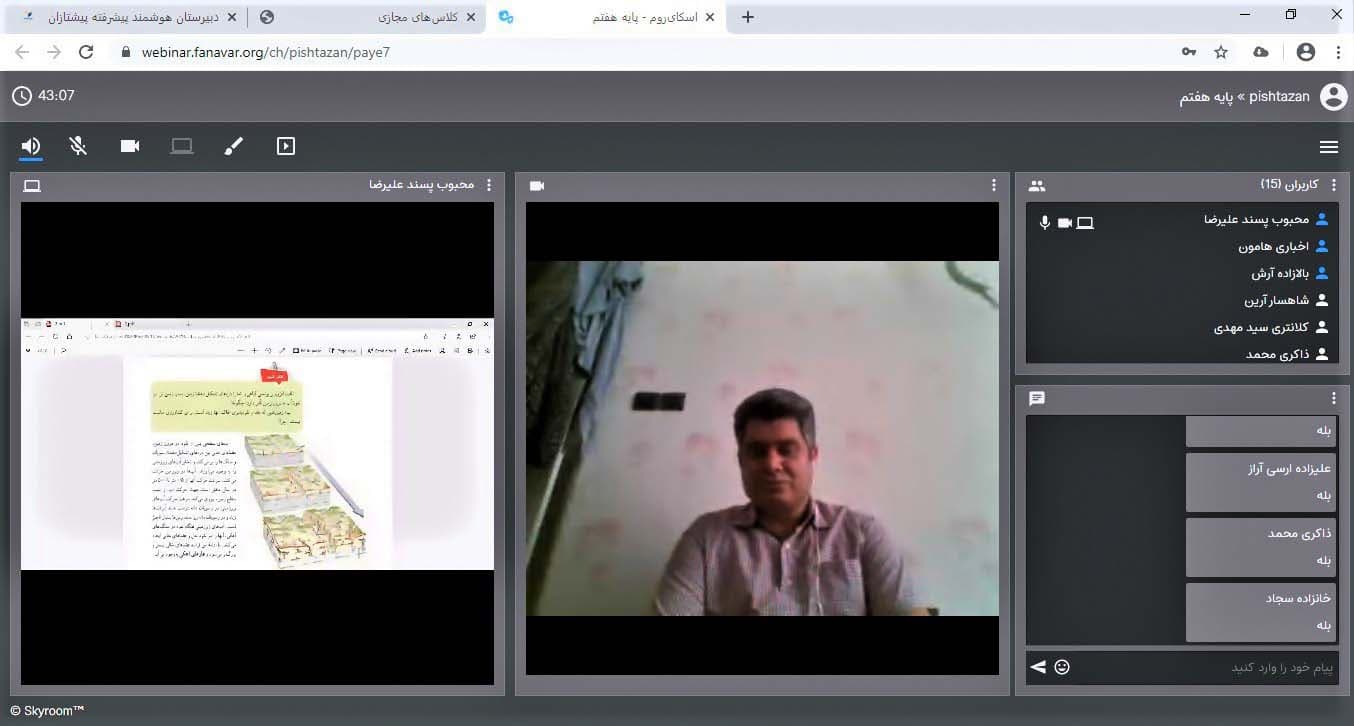
Task: Select user محبوب پسند علیرضا in list
Action: pos(1256,219)
